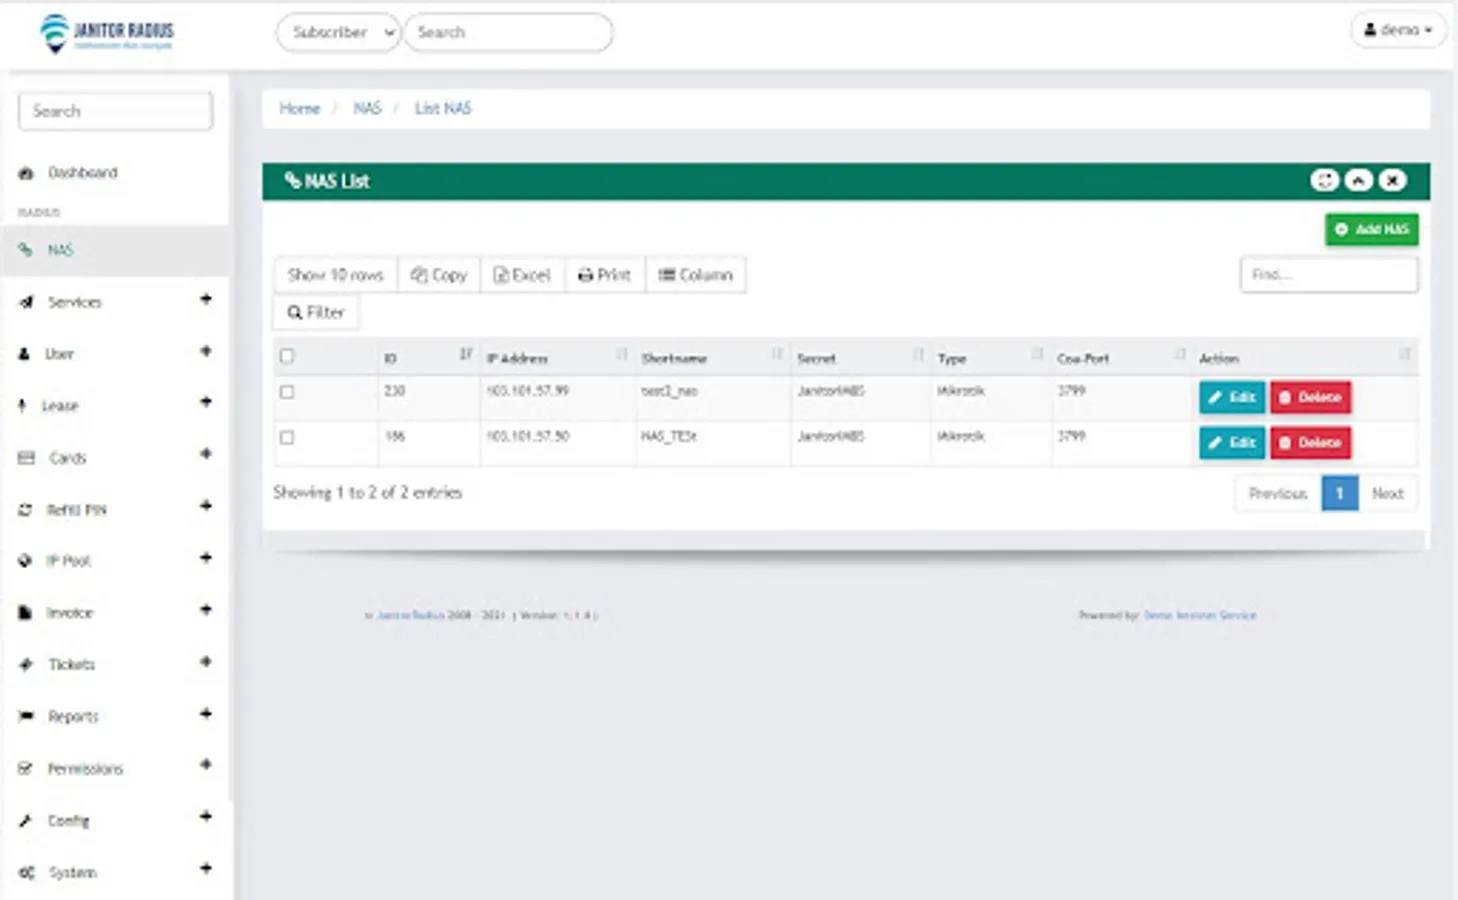
Task: Click the Reports flag icon in the sidebar
Action: (x=26, y=717)
